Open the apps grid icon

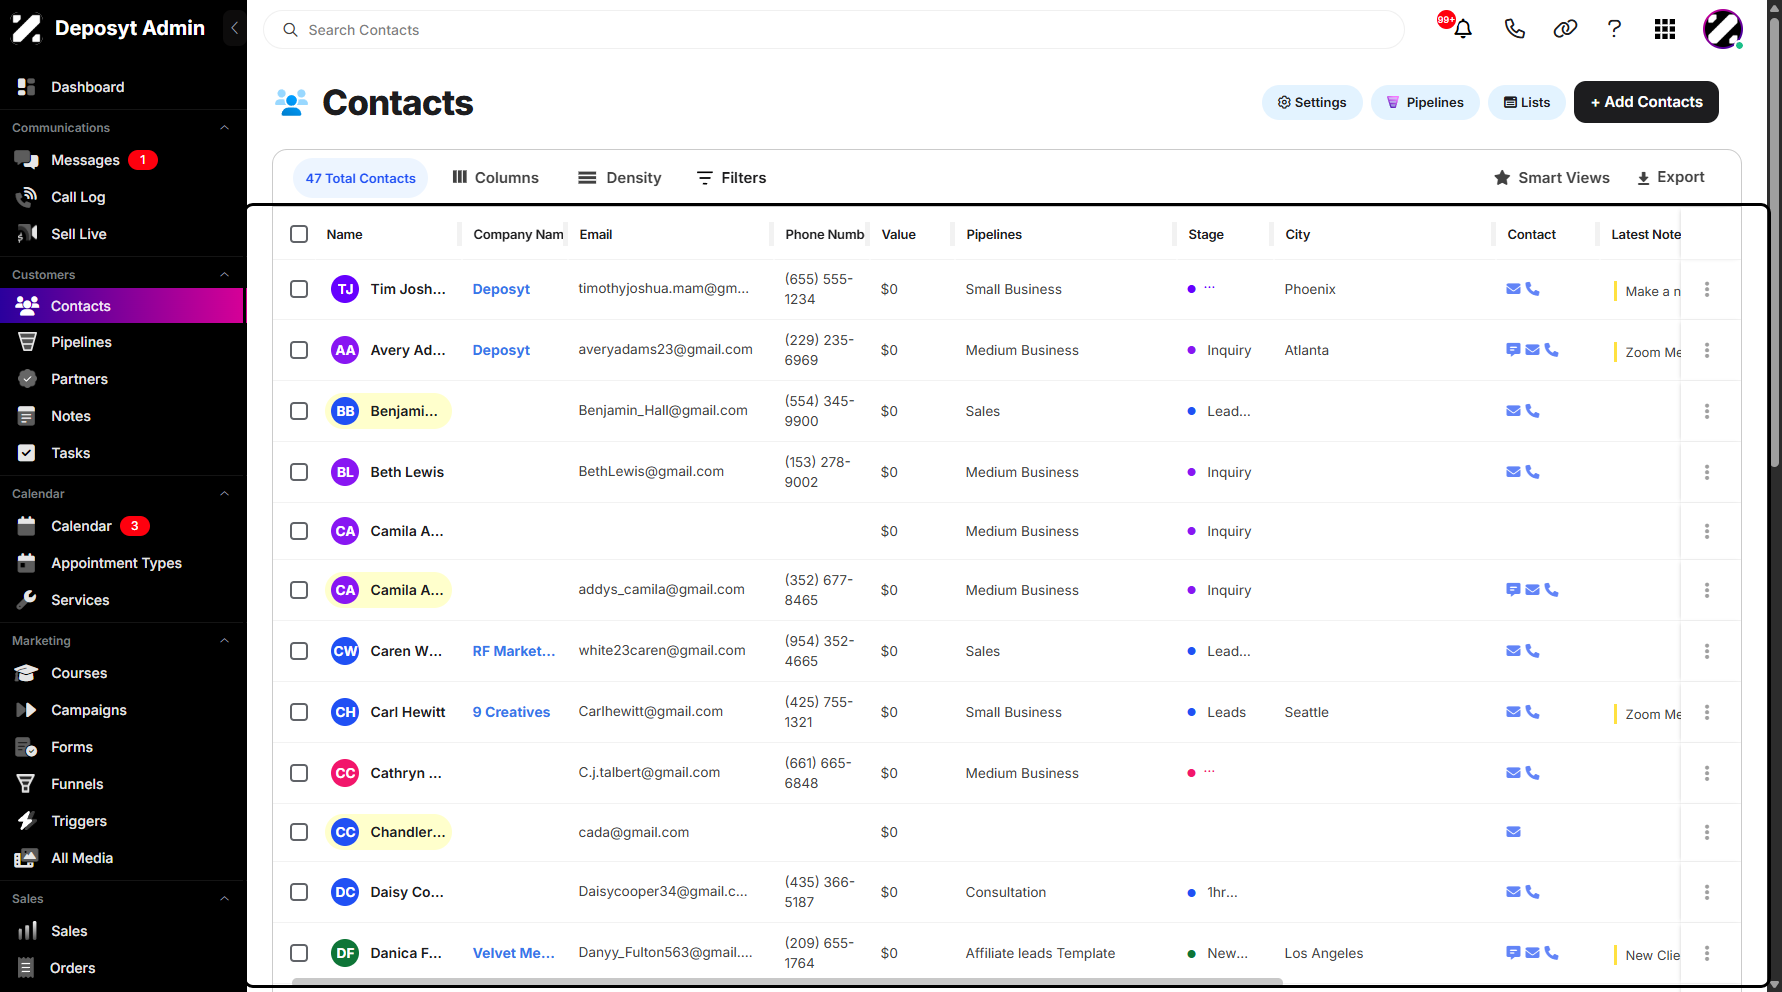(x=1665, y=29)
